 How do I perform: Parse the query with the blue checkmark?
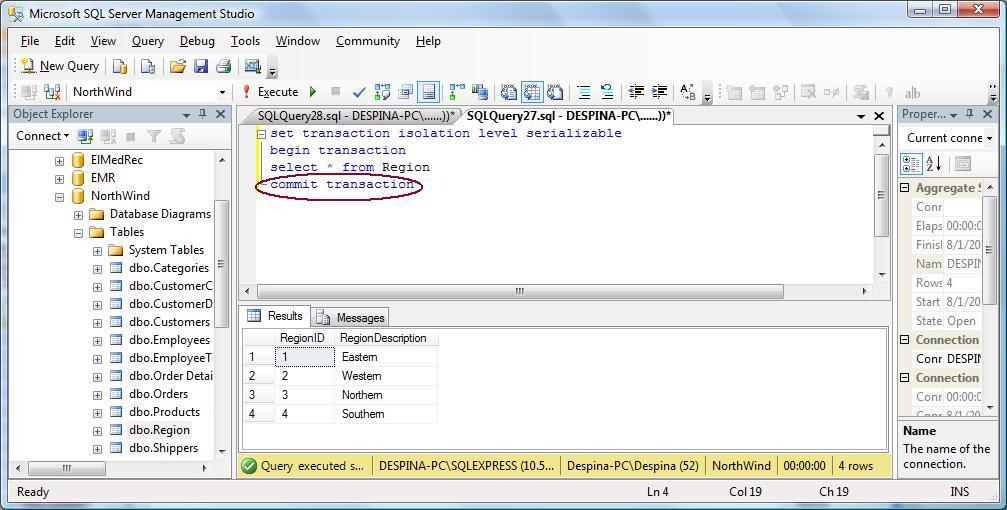(358, 92)
